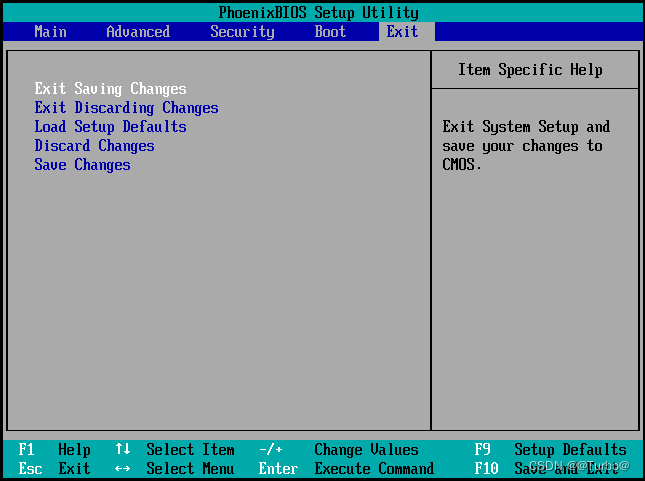645x481 pixels.
Task: Click the PhoenixBIOS Setup Utility title
Action: click(x=318, y=12)
